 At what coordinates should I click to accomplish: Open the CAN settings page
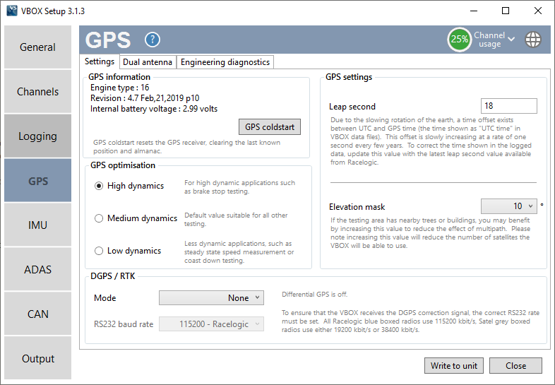pyautogui.click(x=38, y=314)
